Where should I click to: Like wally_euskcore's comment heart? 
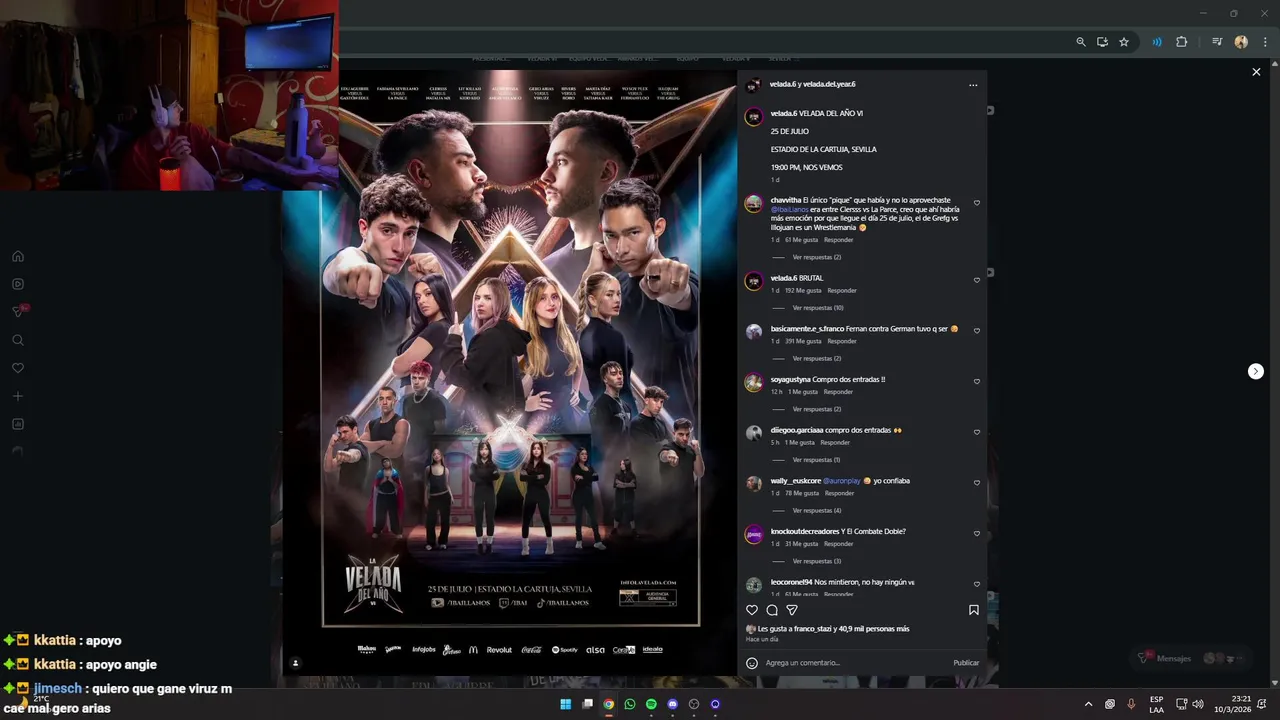977,483
